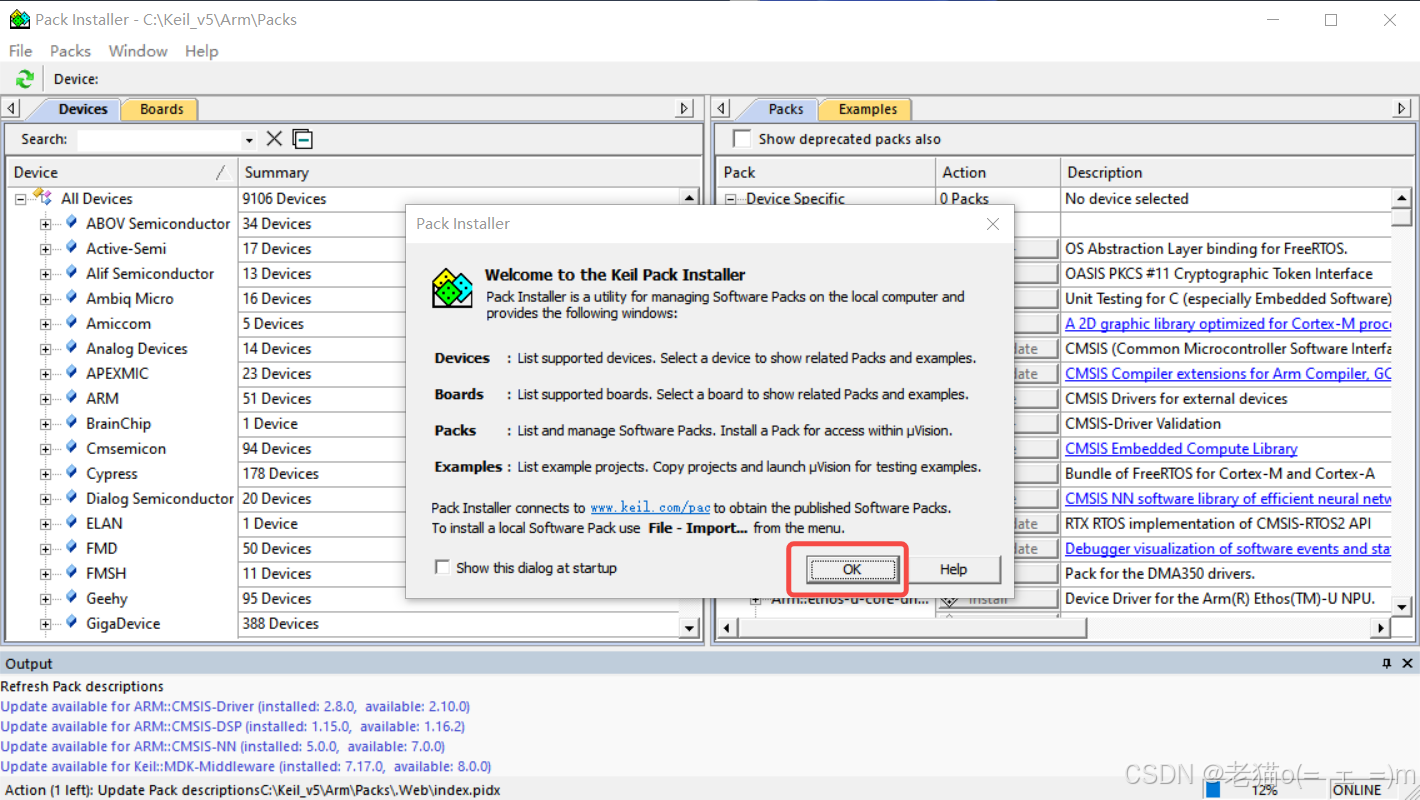The width and height of the screenshot is (1420, 800).
Task: Click the Pack Installer dialog logo icon
Action: [x=452, y=288]
